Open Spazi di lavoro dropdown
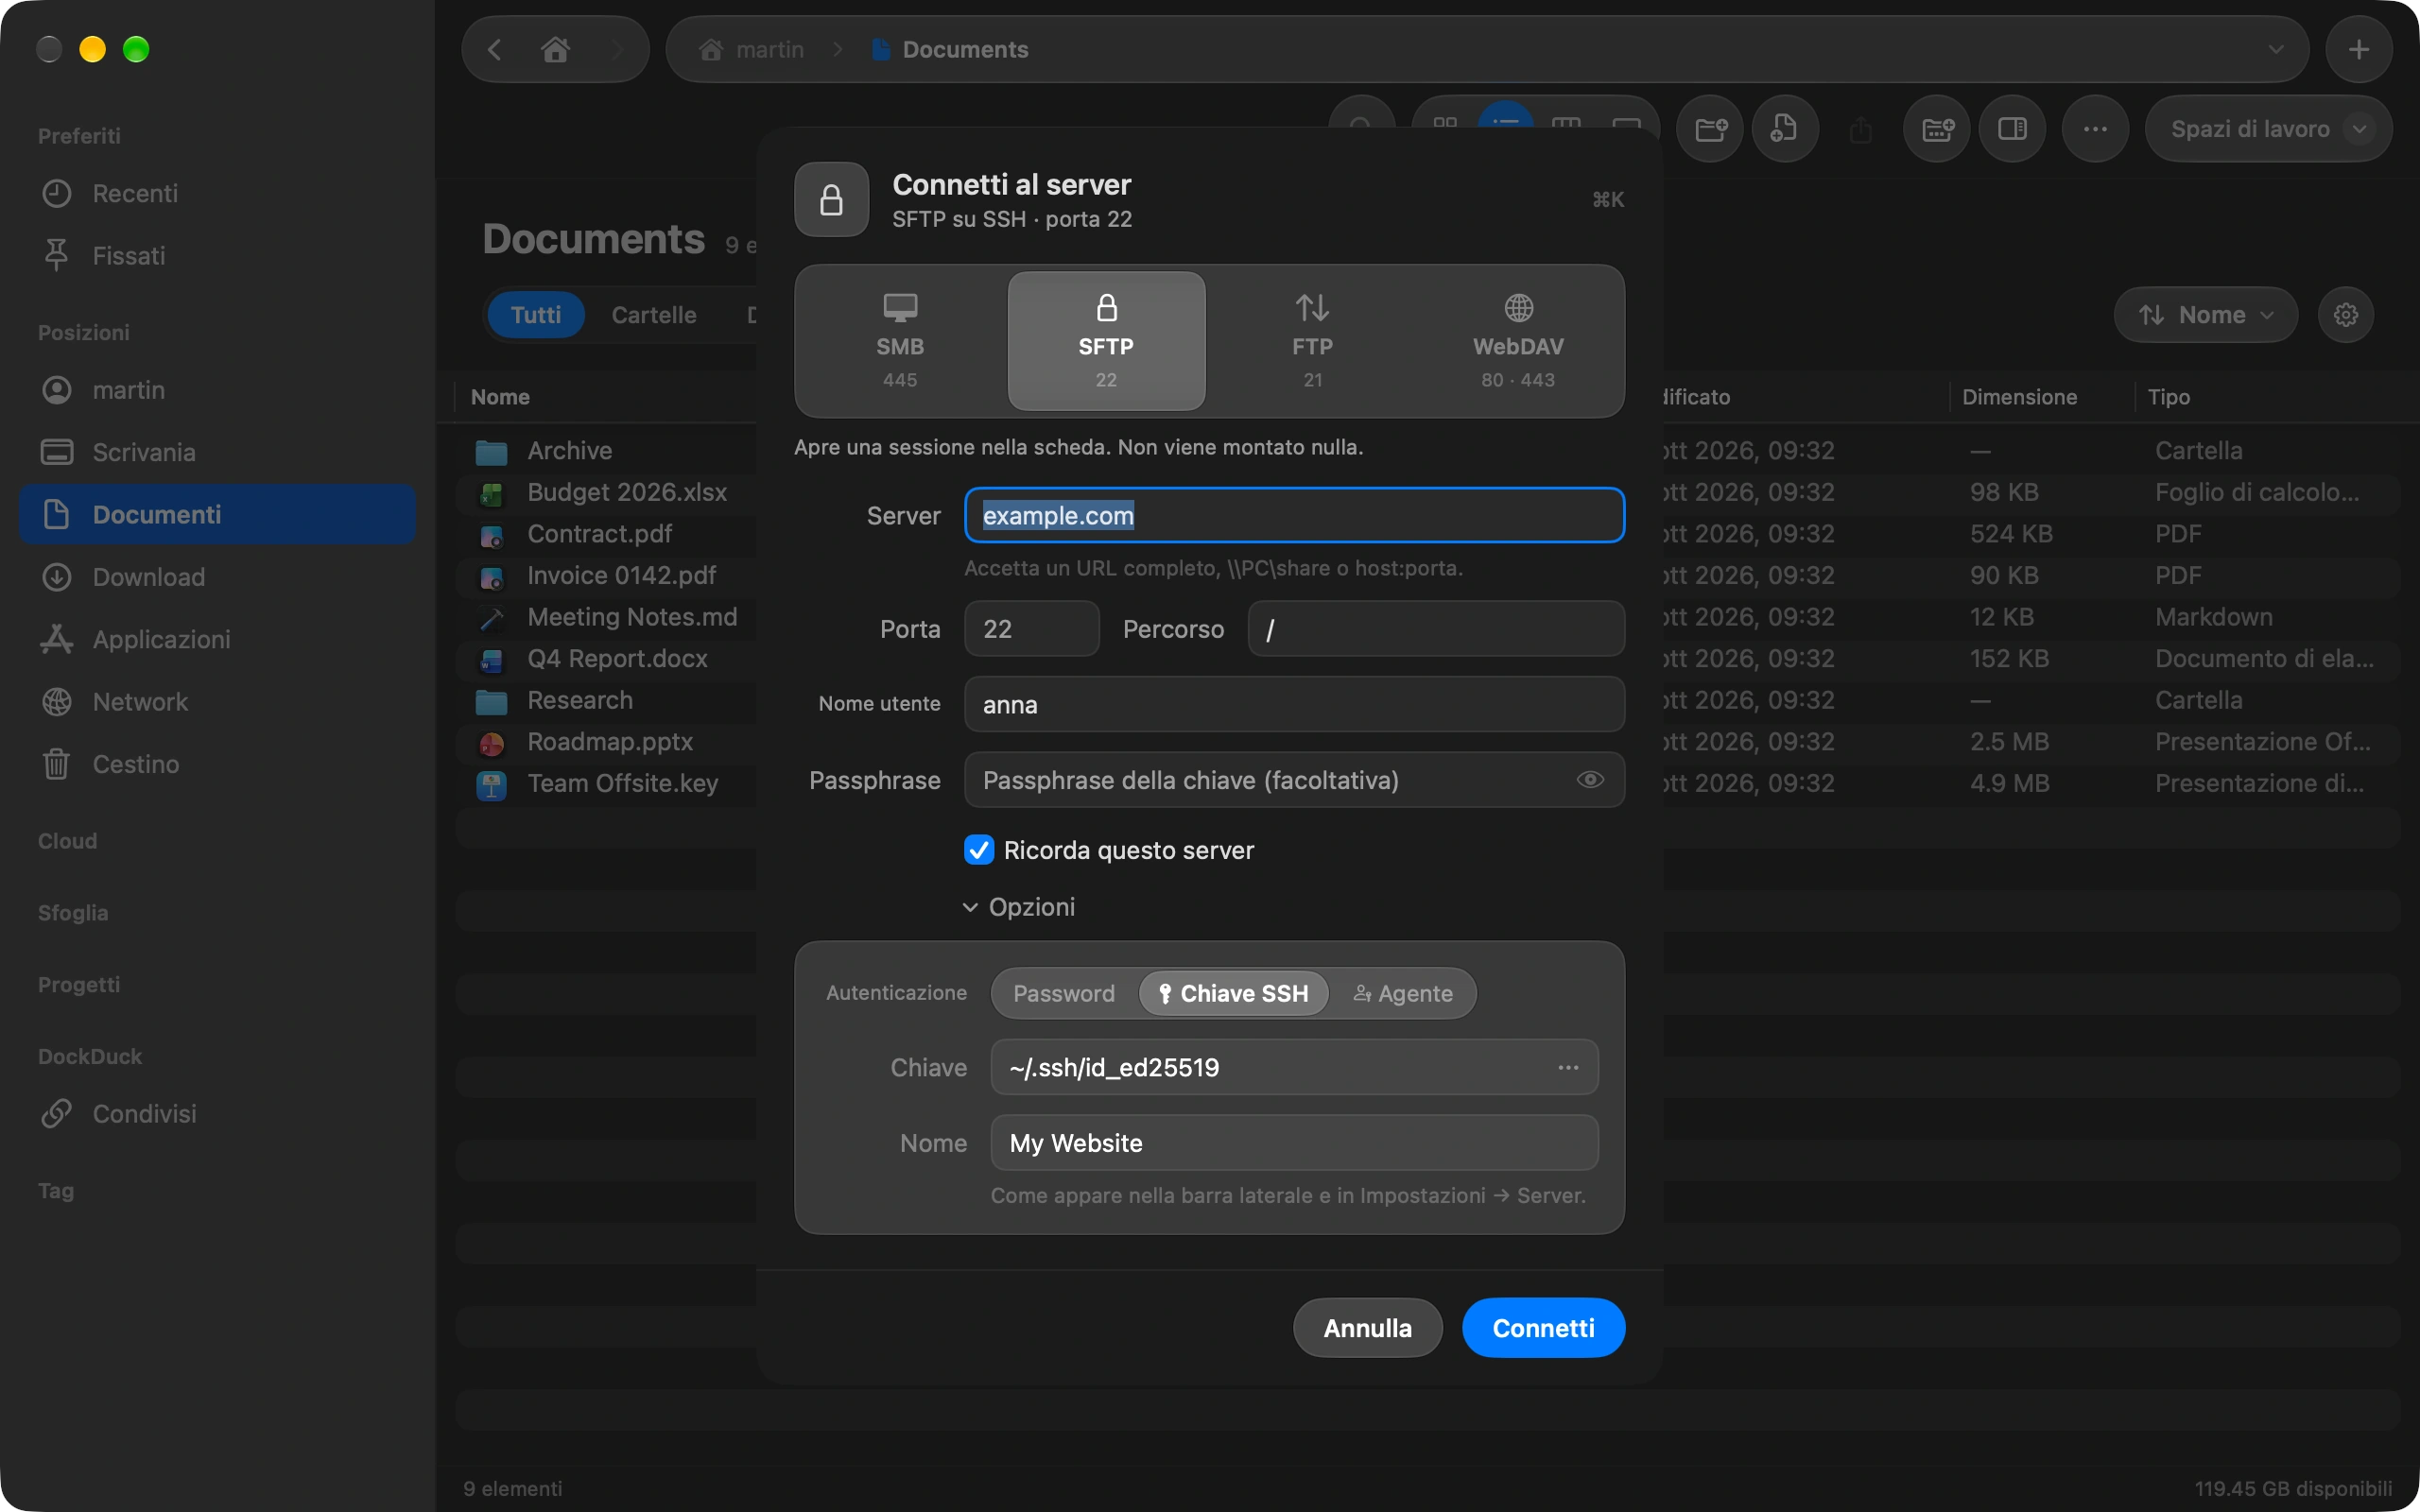 click(2268, 129)
